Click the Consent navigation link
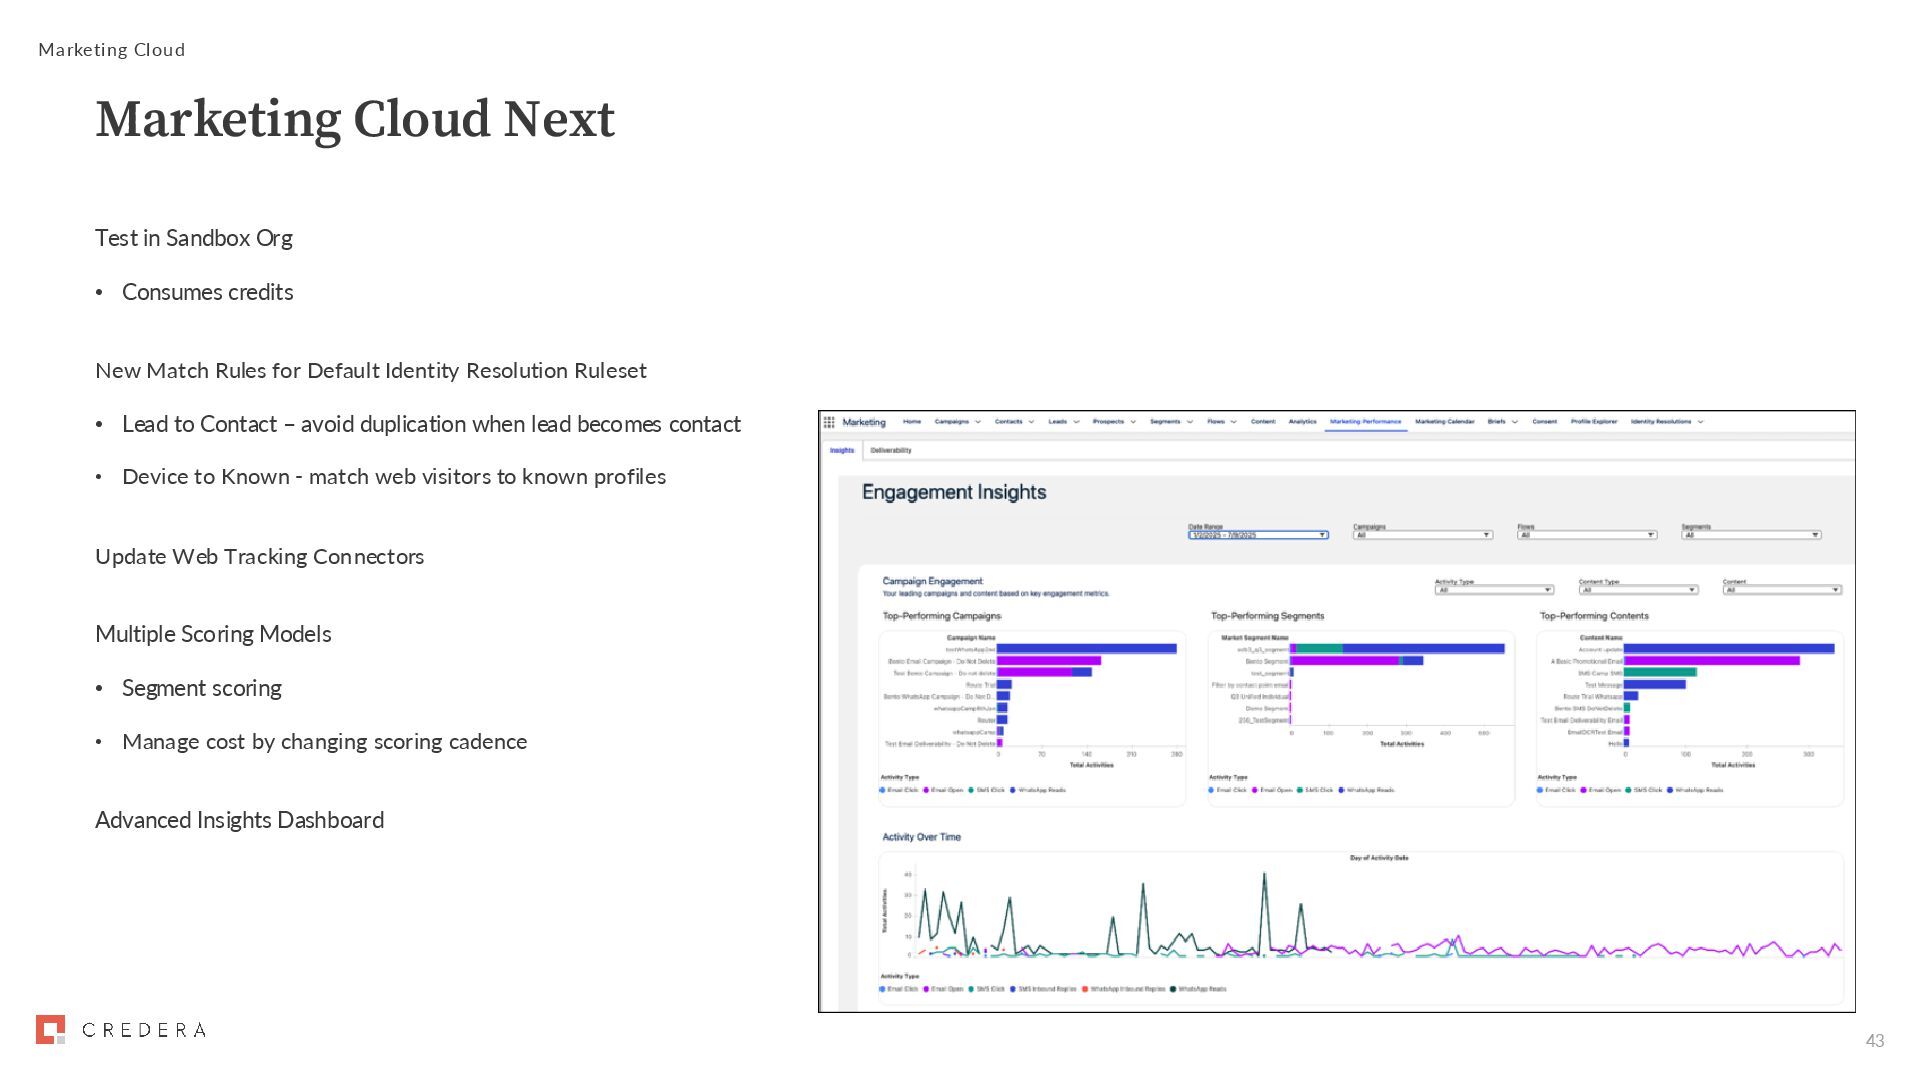This screenshot has height=1080, width=1920. click(1544, 422)
